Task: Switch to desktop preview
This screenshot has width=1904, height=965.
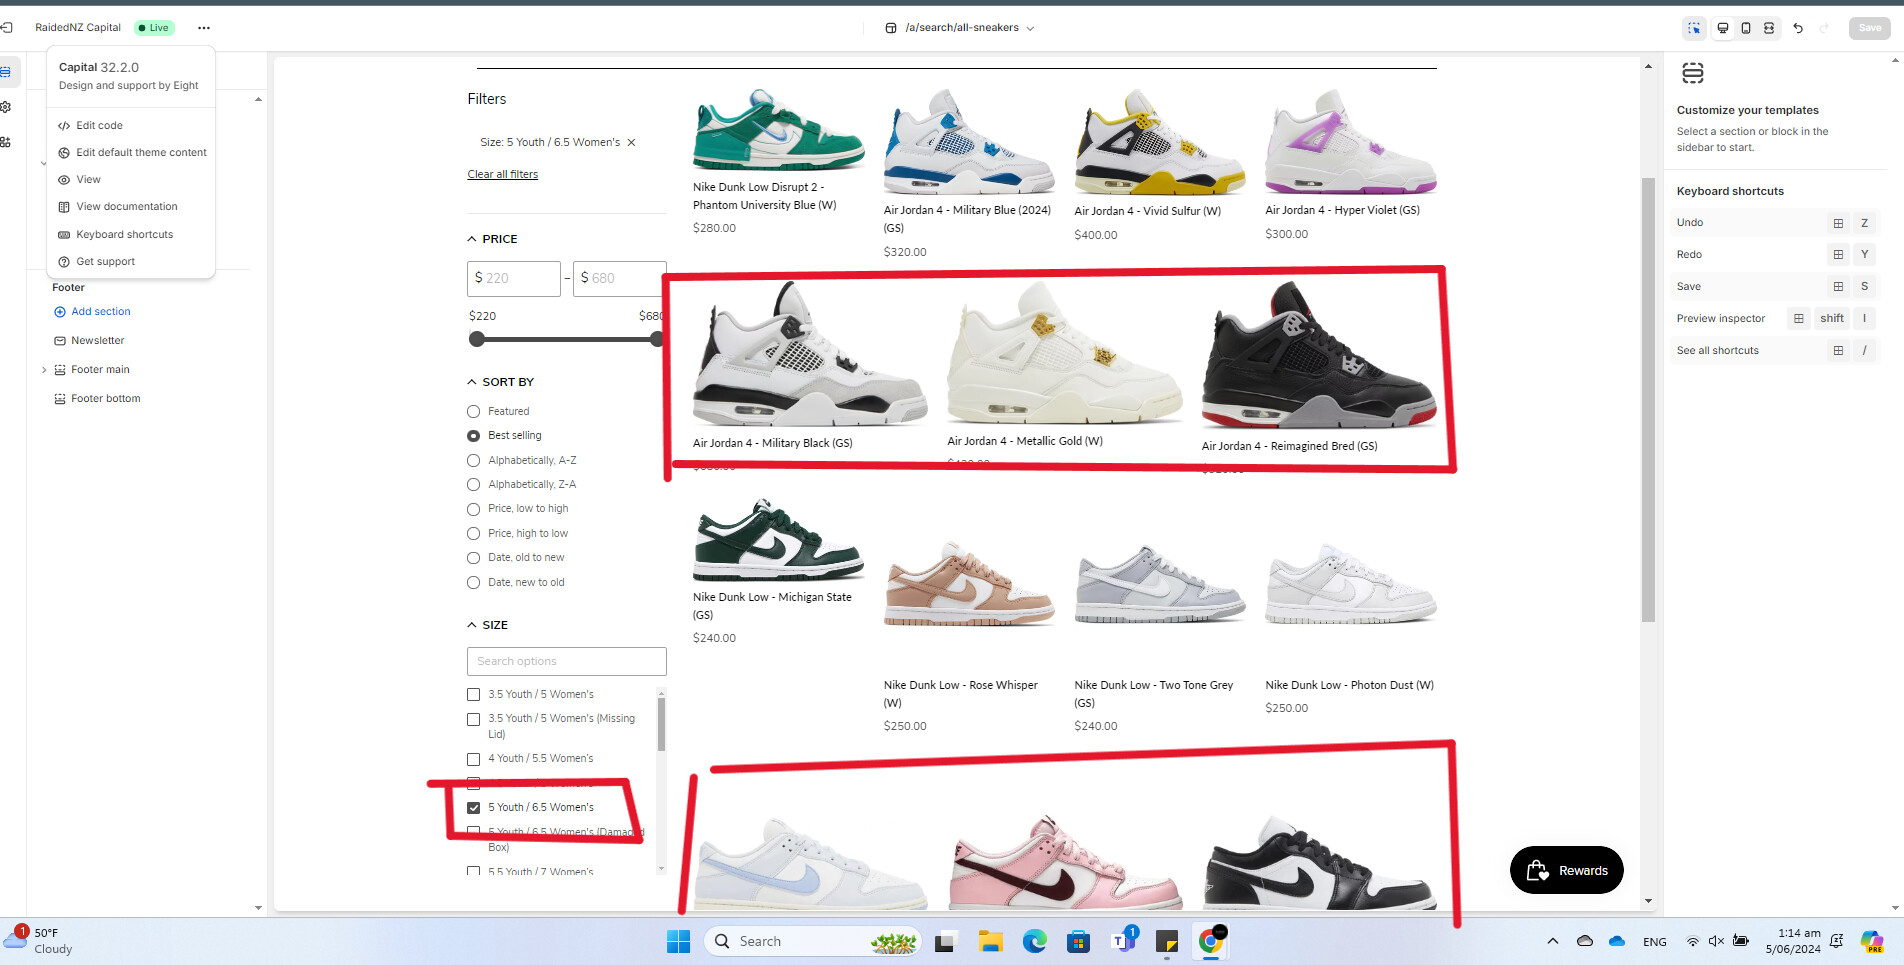Action: [x=1723, y=28]
